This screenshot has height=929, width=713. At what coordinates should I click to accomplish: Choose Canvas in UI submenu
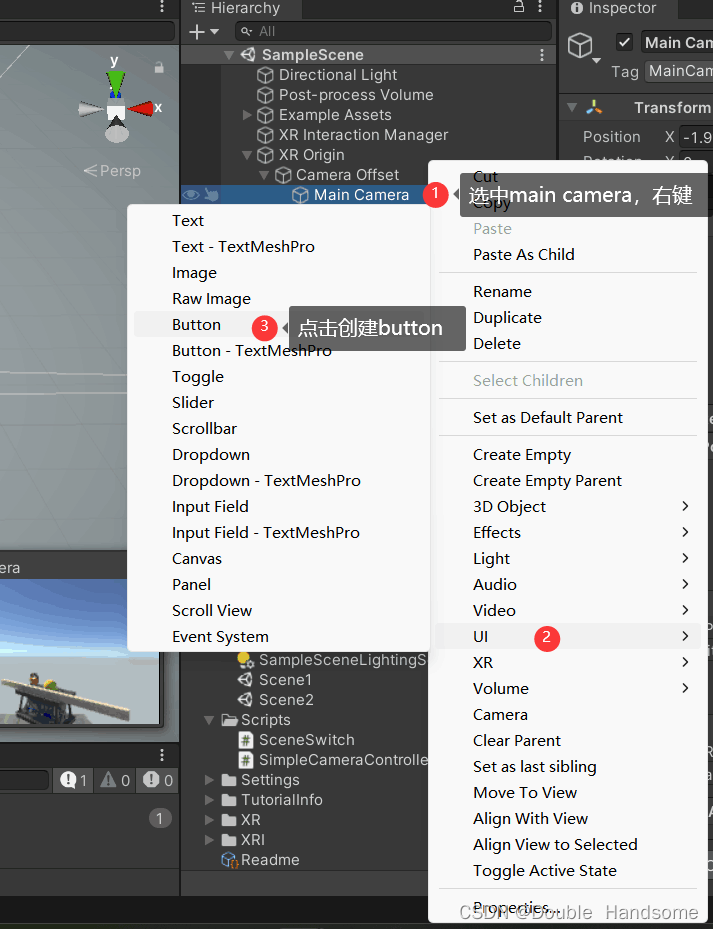point(197,559)
